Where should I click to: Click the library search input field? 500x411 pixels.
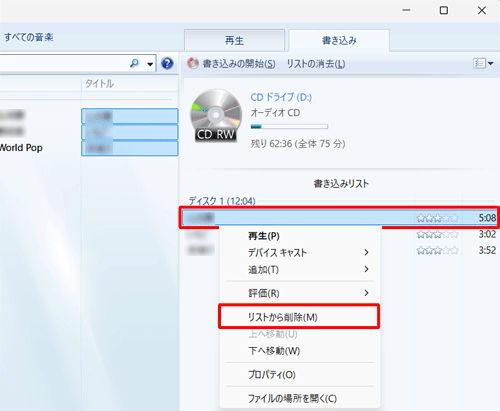click(63, 63)
